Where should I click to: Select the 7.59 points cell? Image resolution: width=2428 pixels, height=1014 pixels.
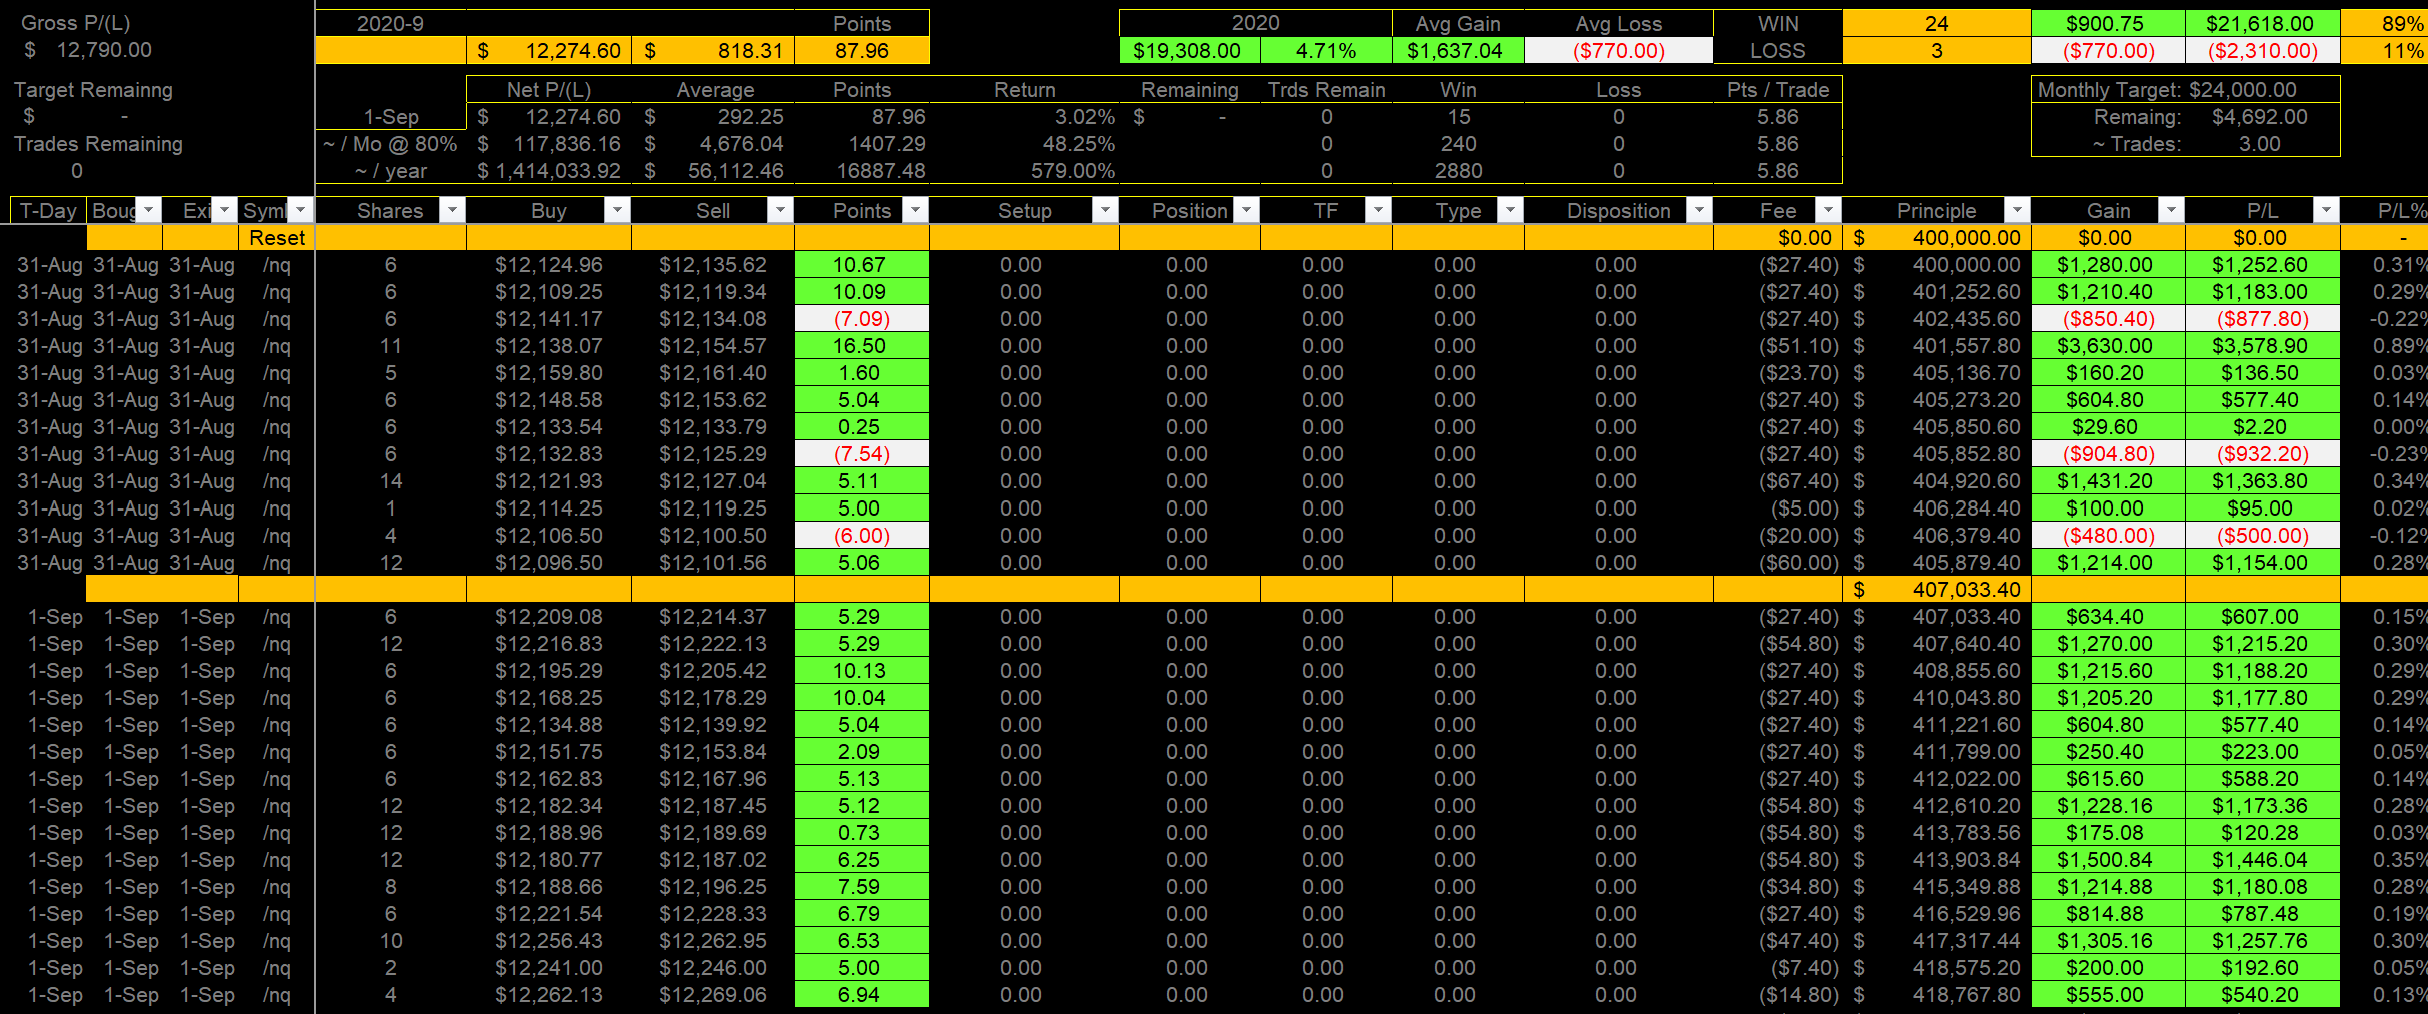click(x=862, y=887)
